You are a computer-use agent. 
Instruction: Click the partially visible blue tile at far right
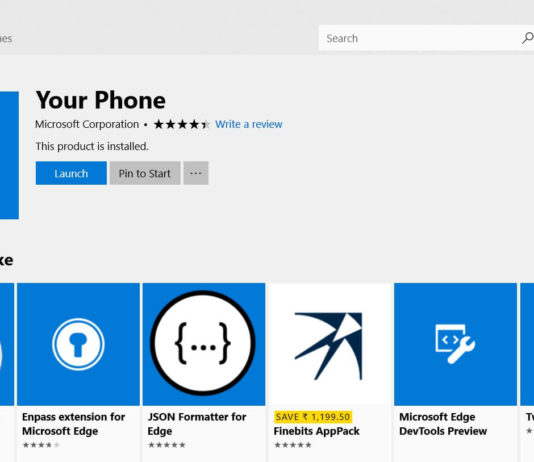tap(527, 344)
